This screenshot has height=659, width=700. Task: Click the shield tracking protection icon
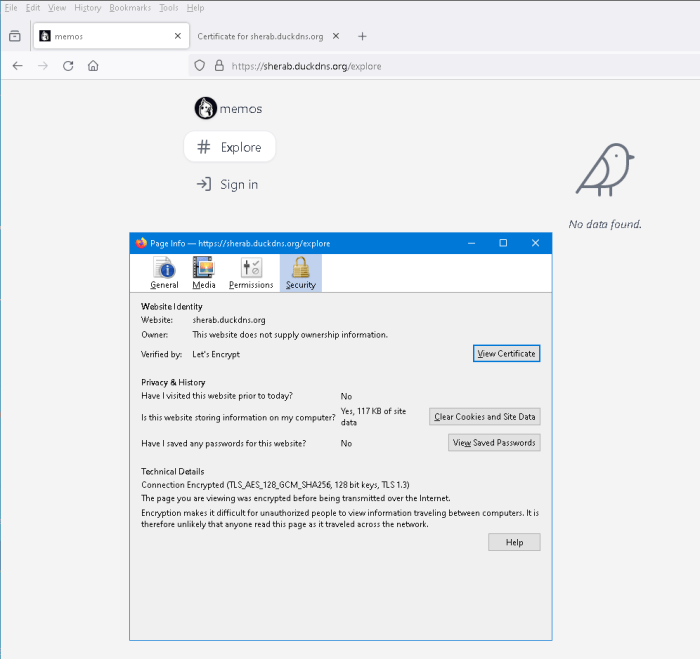pyautogui.click(x=200, y=66)
